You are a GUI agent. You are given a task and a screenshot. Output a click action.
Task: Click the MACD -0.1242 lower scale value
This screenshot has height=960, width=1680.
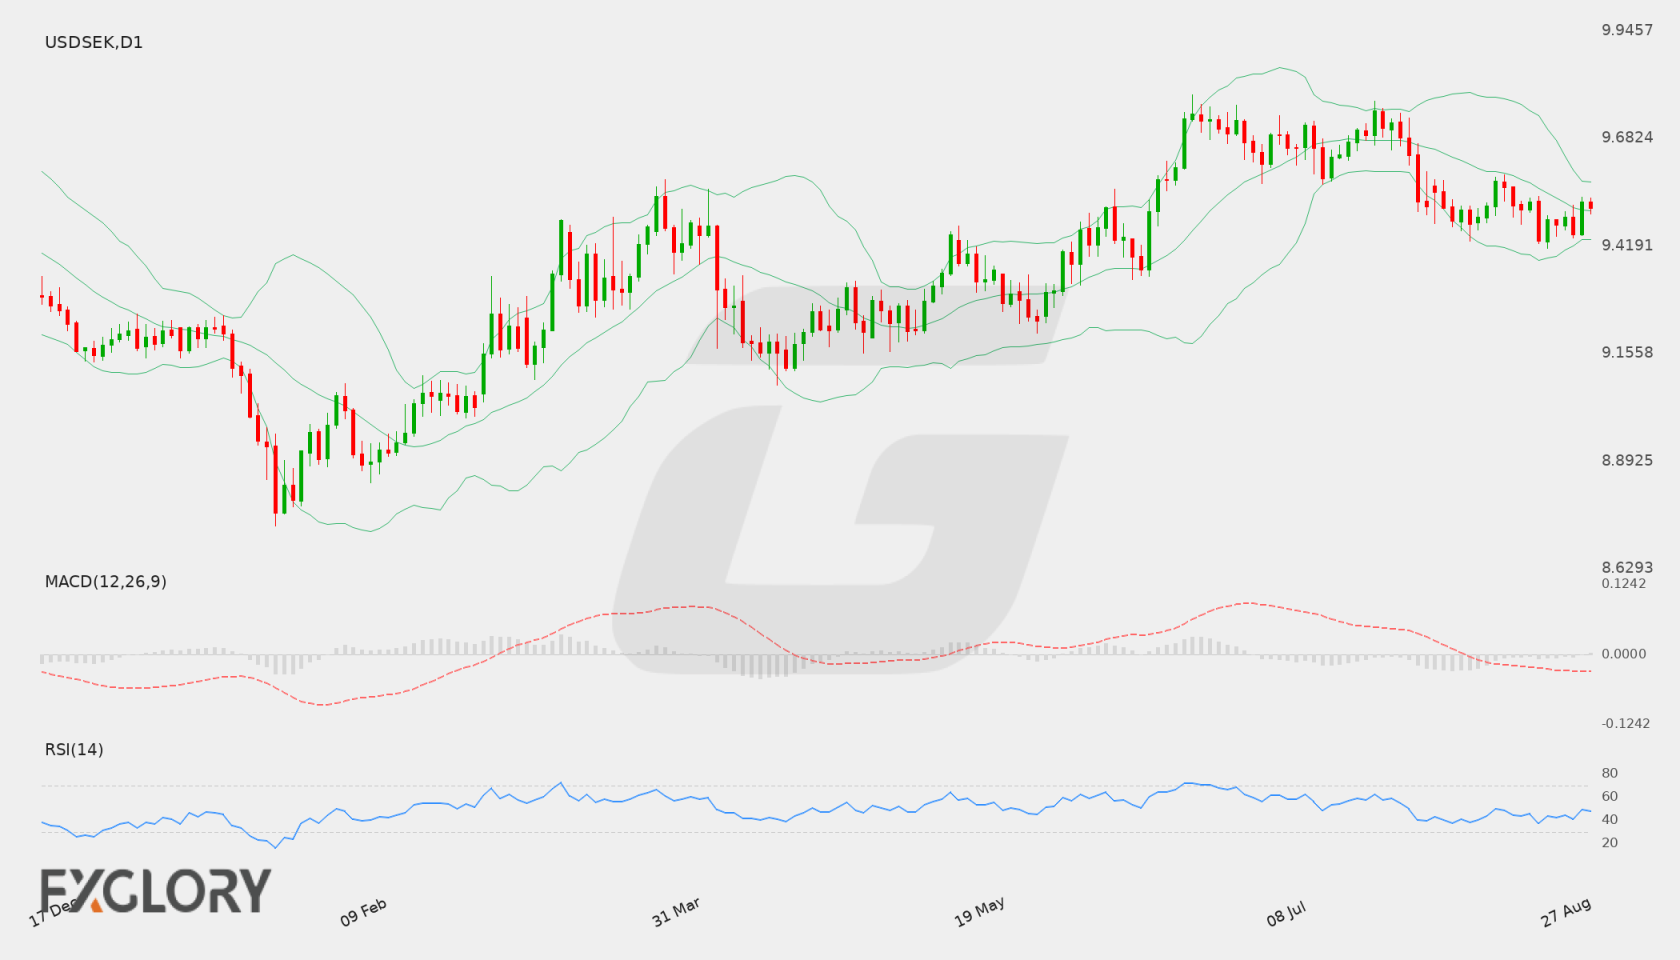pos(1626,723)
